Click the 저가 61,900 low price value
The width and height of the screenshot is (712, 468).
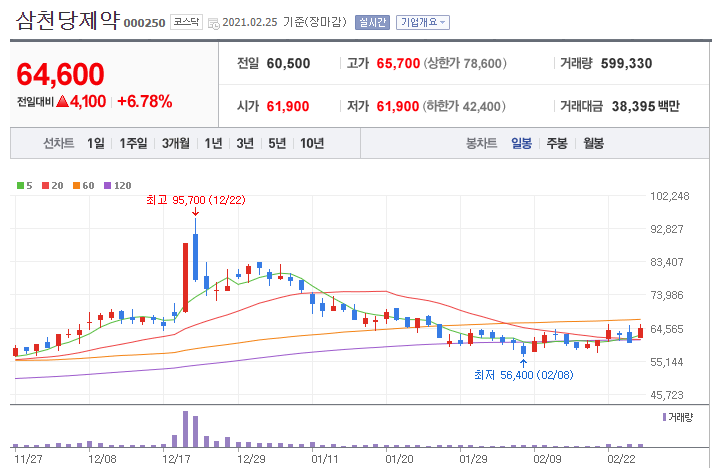[x=398, y=106]
